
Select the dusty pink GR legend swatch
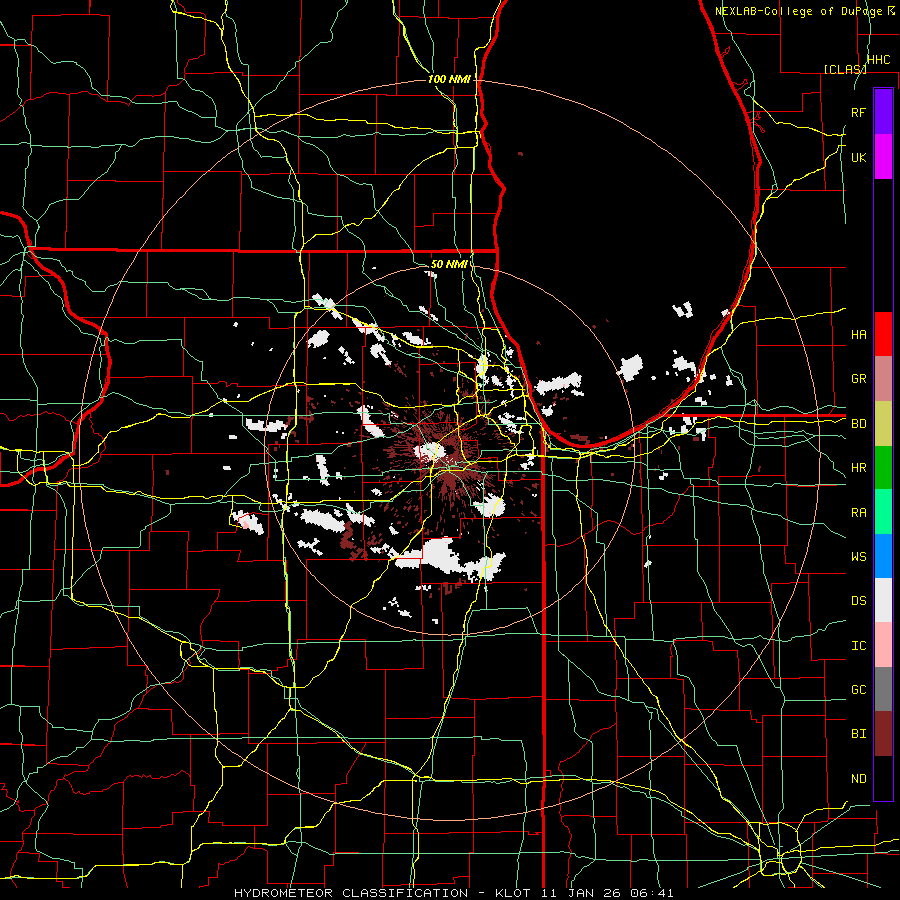click(x=883, y=378)
